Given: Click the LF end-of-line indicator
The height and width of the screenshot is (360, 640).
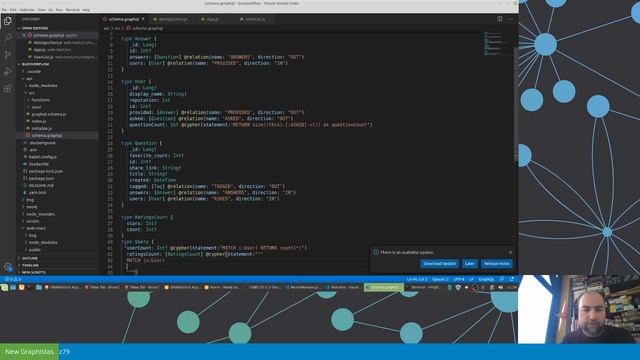Looking at the screenshot, I should click(x=471, y=280).
